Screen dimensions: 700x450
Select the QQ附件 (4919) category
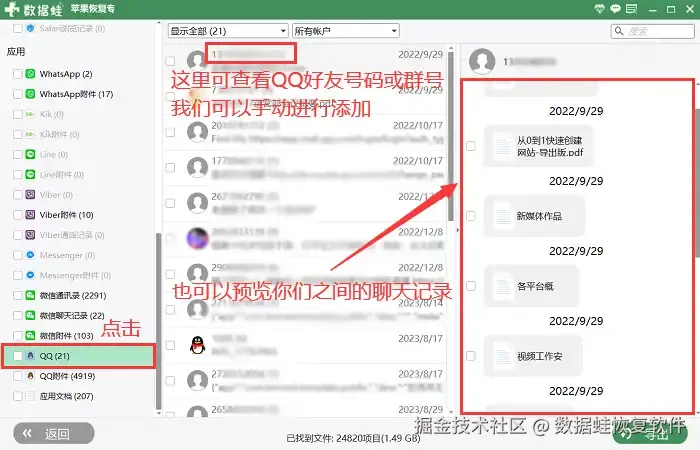tap(67, 376)
